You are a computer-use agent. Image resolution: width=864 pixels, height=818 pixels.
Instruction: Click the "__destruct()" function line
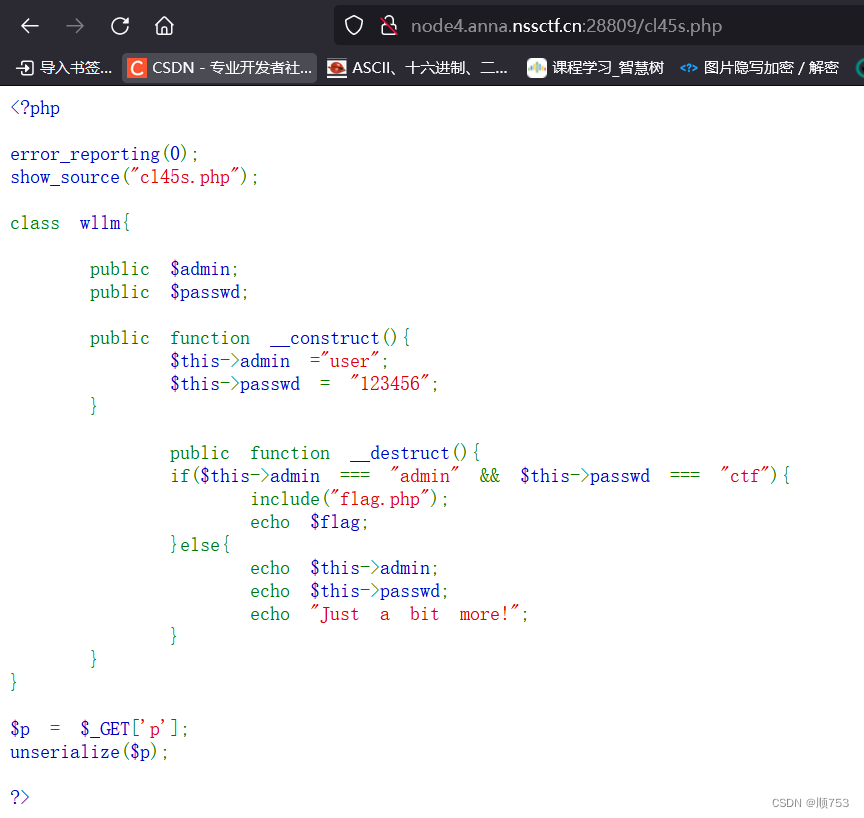point(325,453)
